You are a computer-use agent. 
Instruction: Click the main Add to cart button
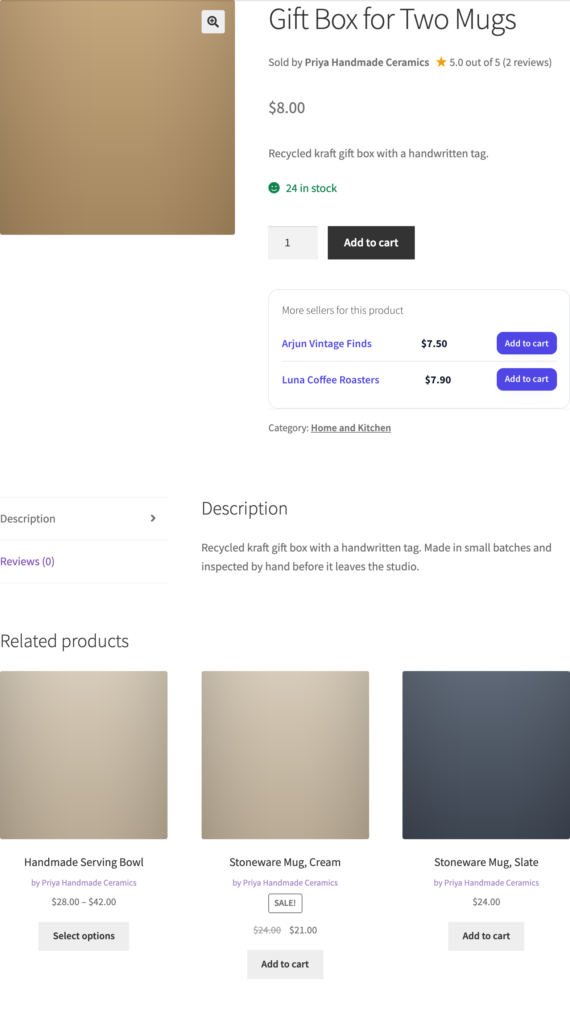tap(371, 242)
